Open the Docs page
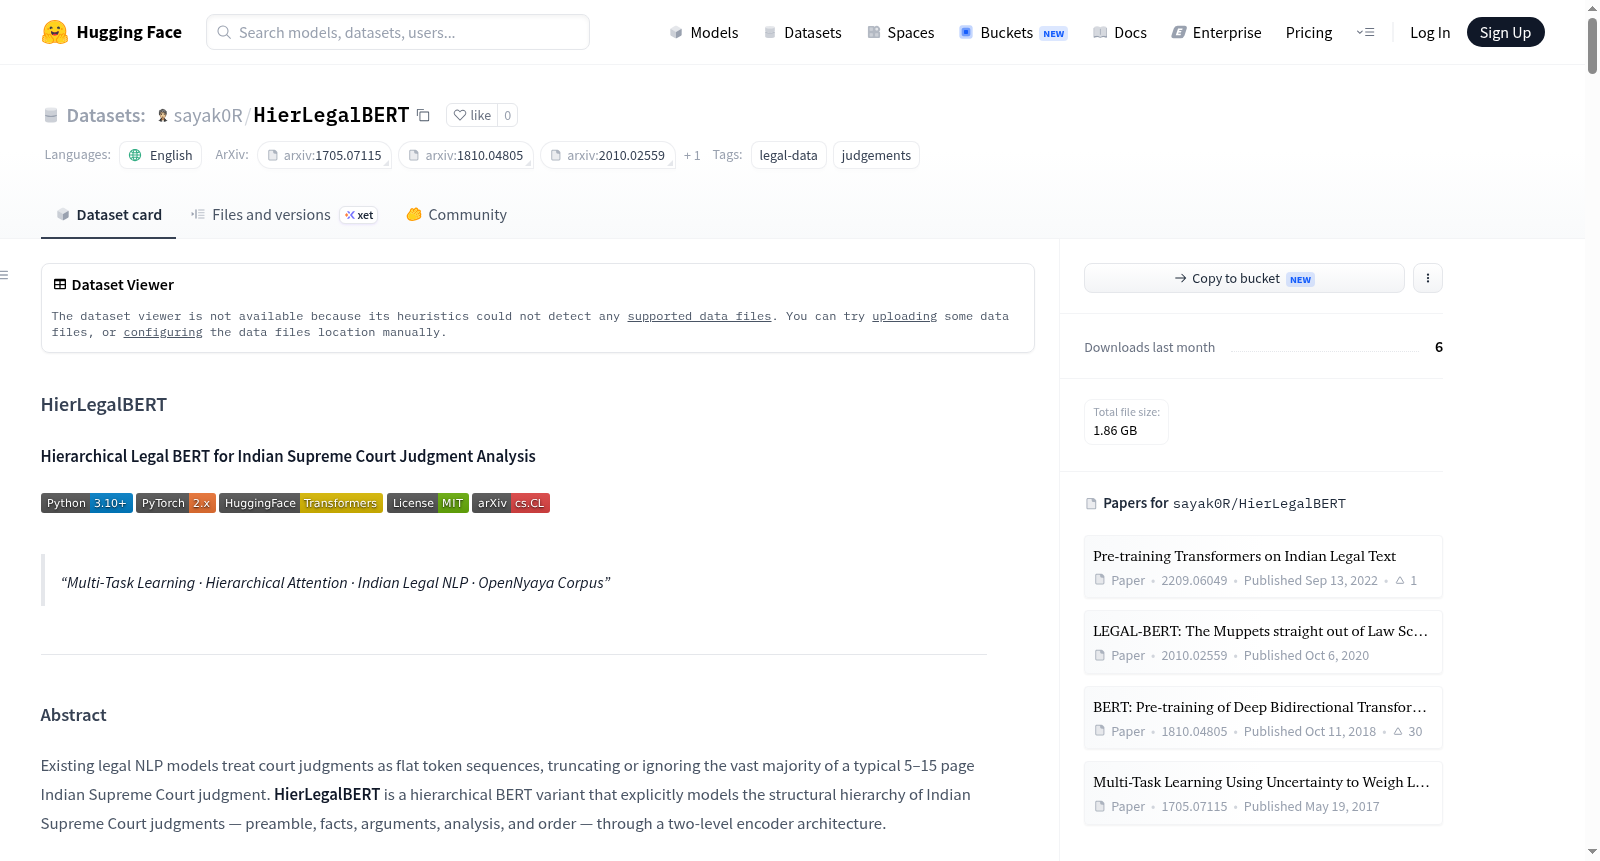The image size is (1600, 861). pyautogui.click(x=1120, y=32)
